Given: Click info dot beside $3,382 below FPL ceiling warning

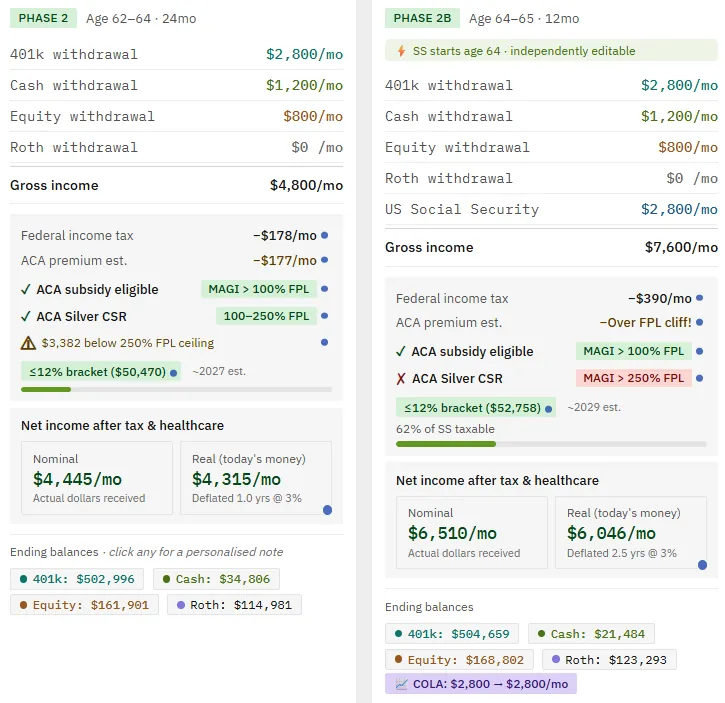Looking at the screenshot, I should point(325,342).
